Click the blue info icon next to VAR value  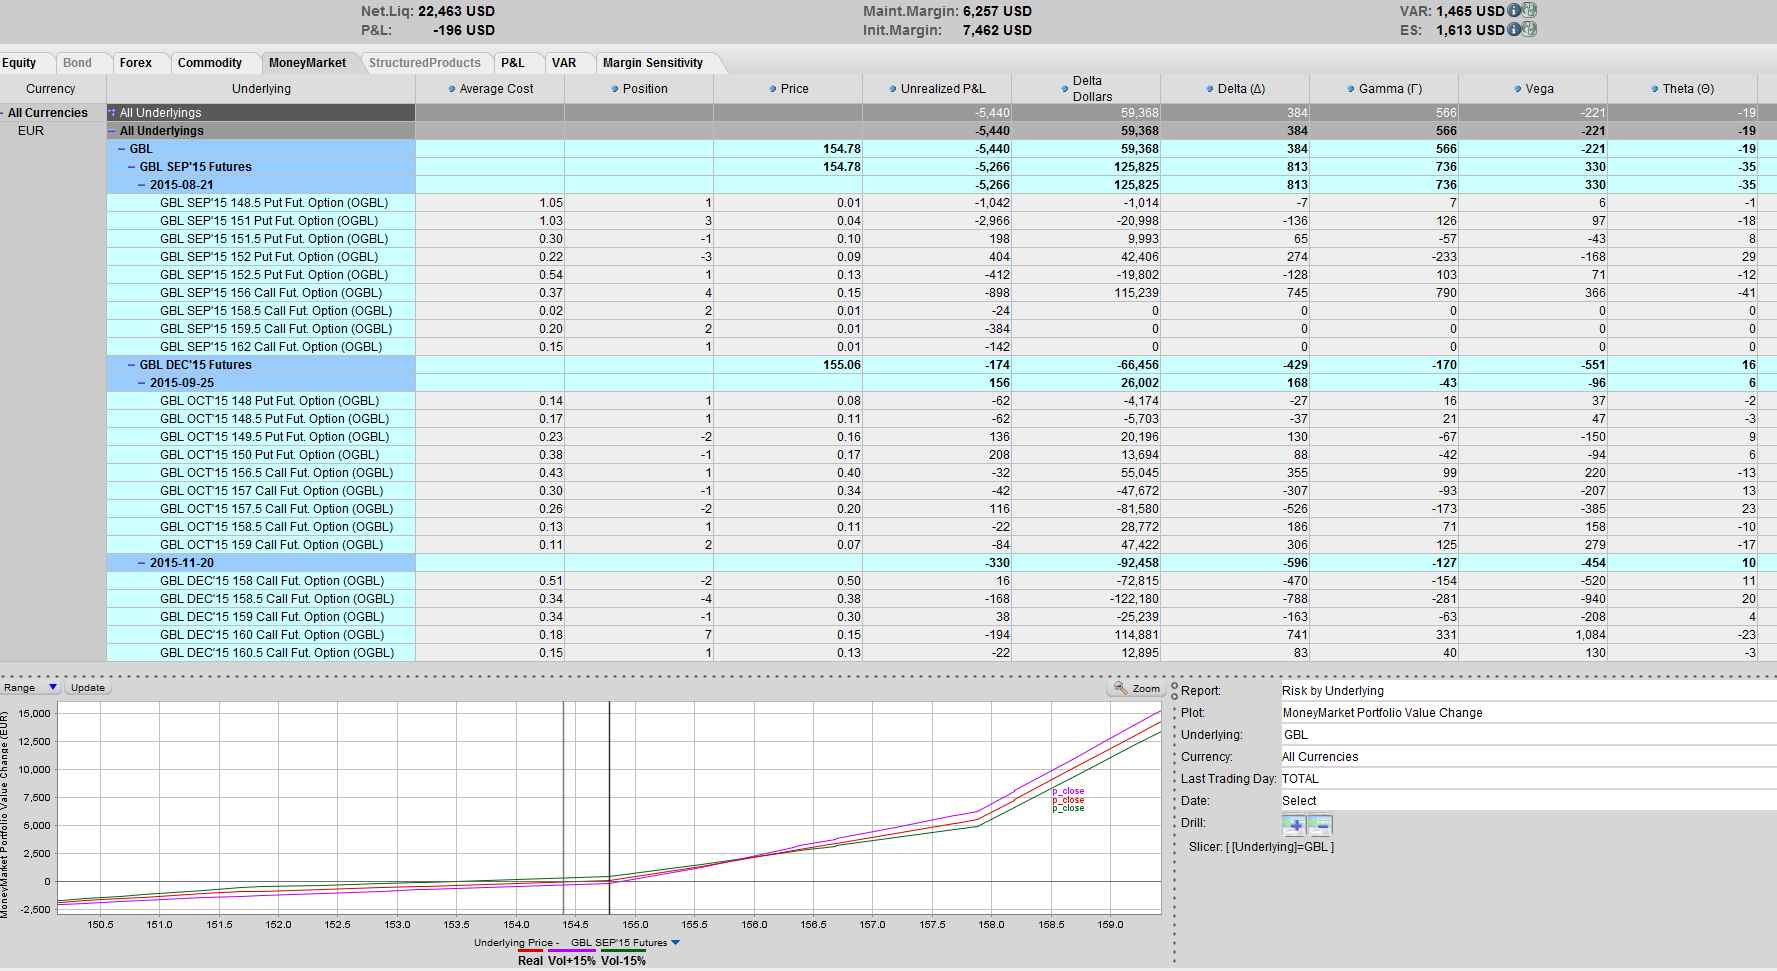coord(1514,11)
